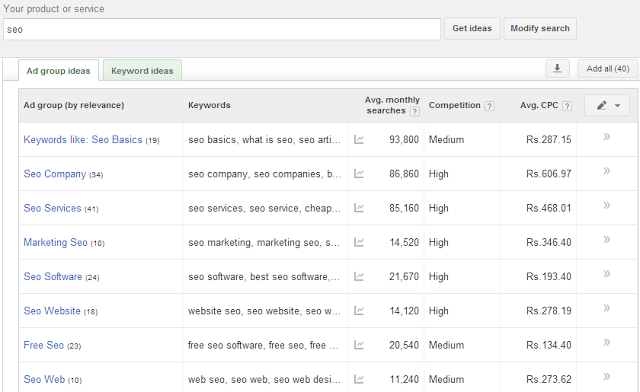Sort by Ad group (by relevance) header

74,105
